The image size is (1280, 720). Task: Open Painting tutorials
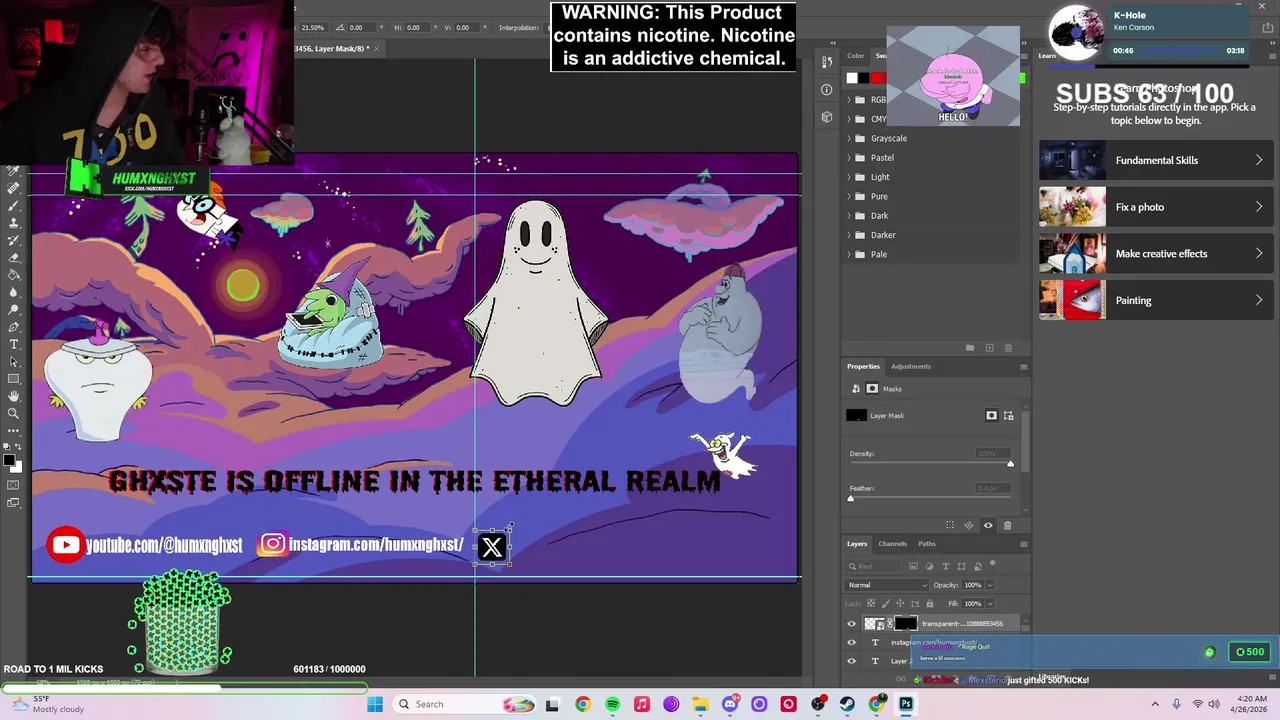click(x=1155, y=300)
